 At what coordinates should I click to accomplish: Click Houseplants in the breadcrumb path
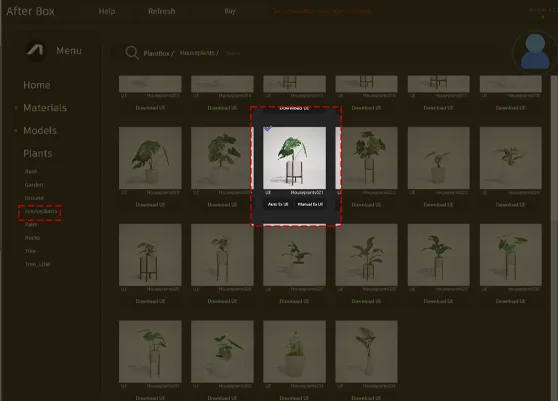pos(197,53)
